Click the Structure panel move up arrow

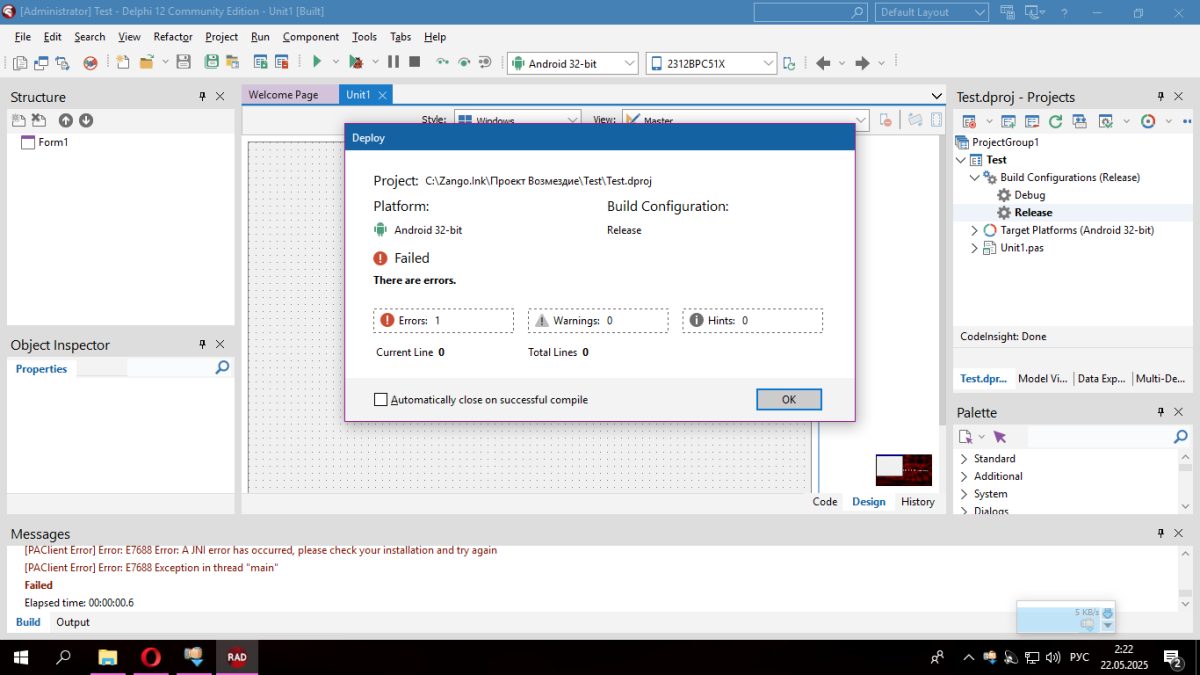66,120
